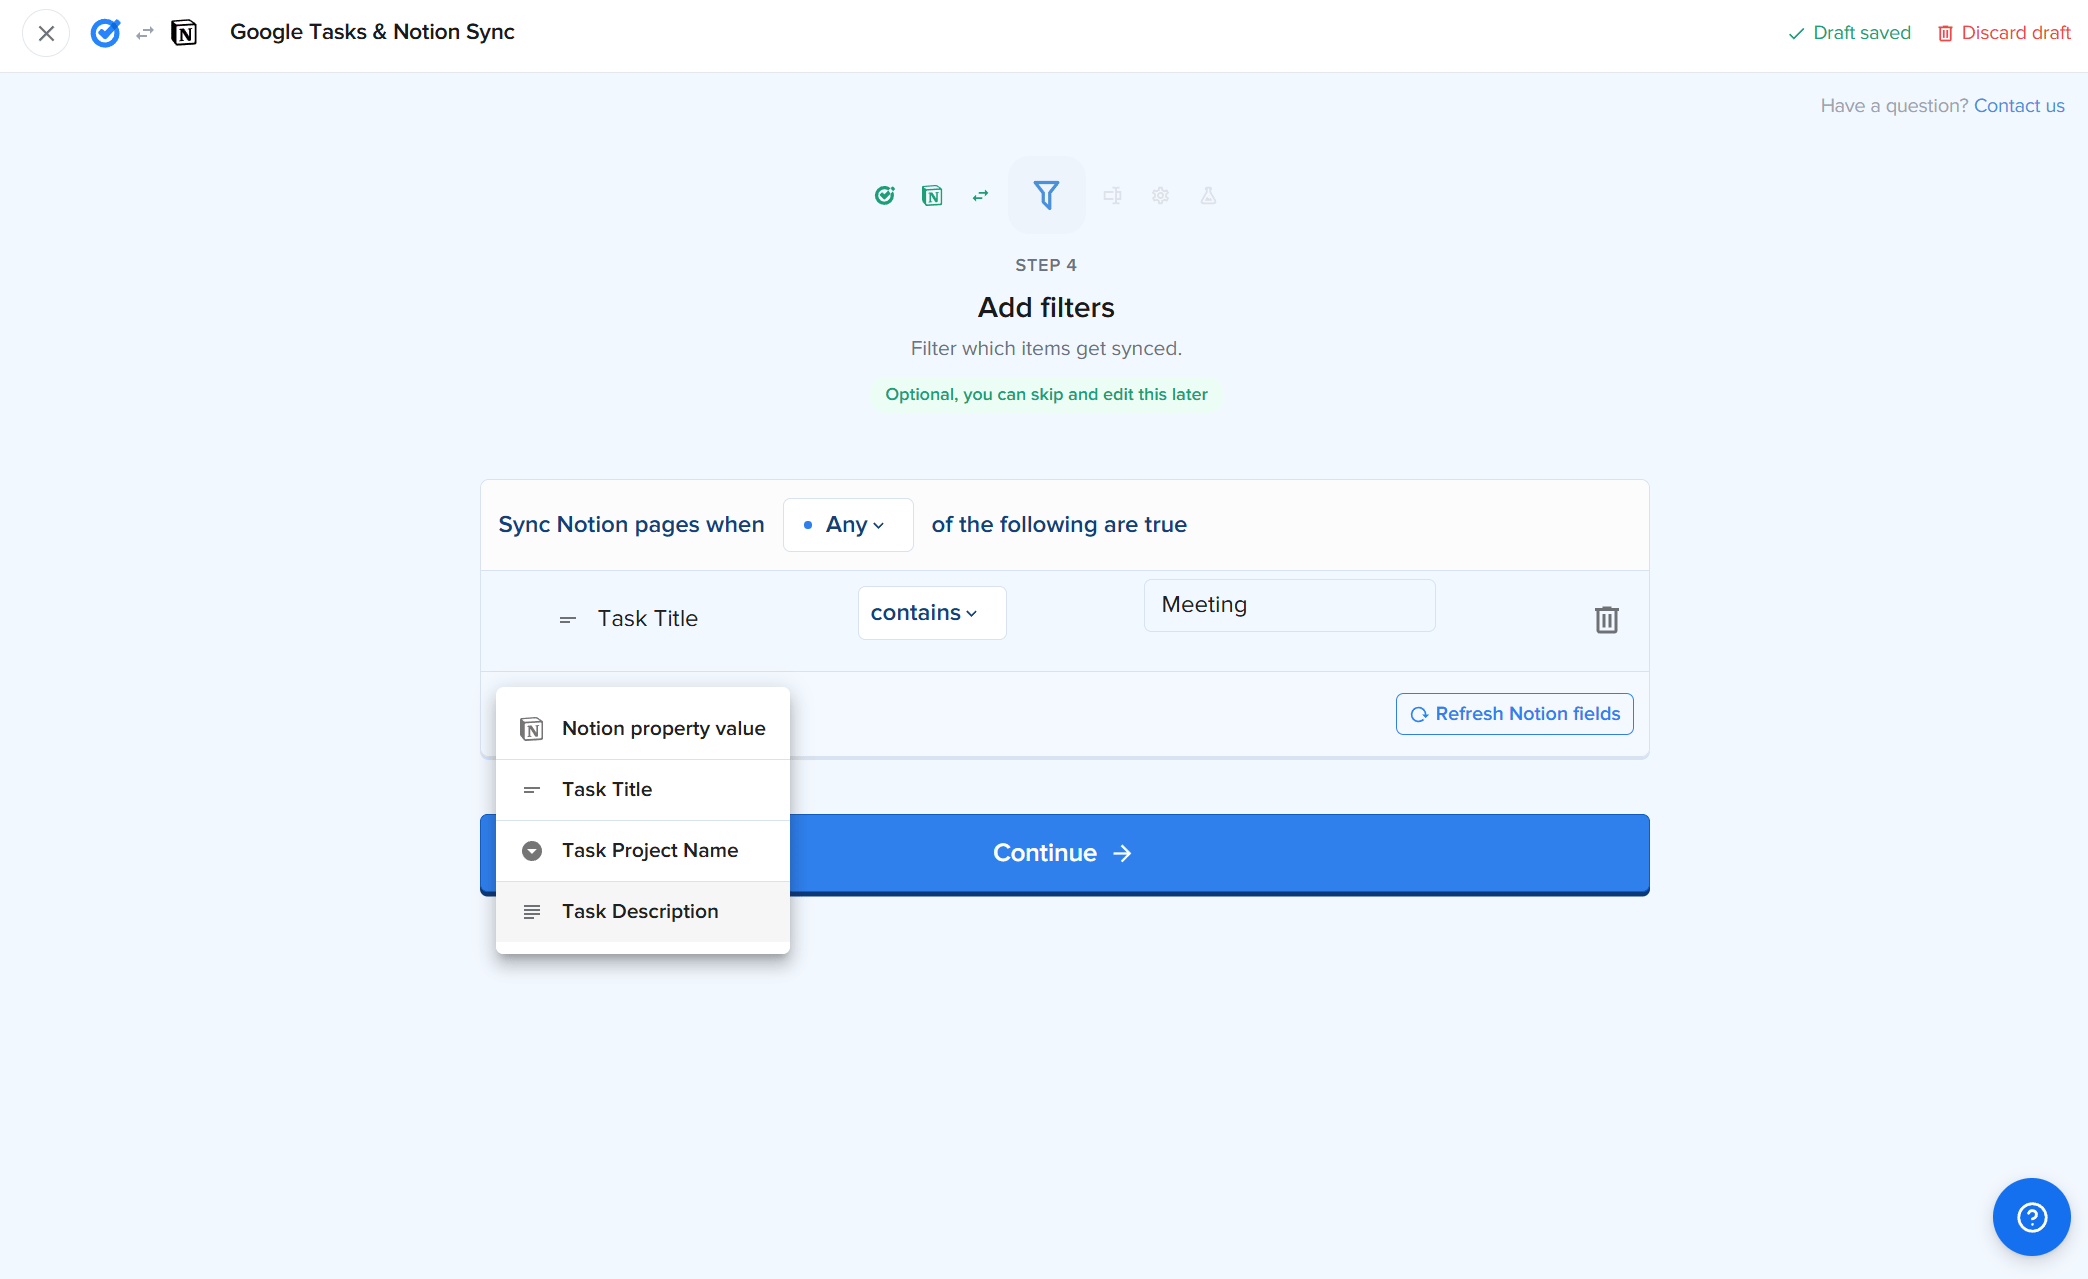The height and width of the screenshot is (1279, 2088).
Task: Click the two-way sync arrows in header
Action: click(145, 33)
